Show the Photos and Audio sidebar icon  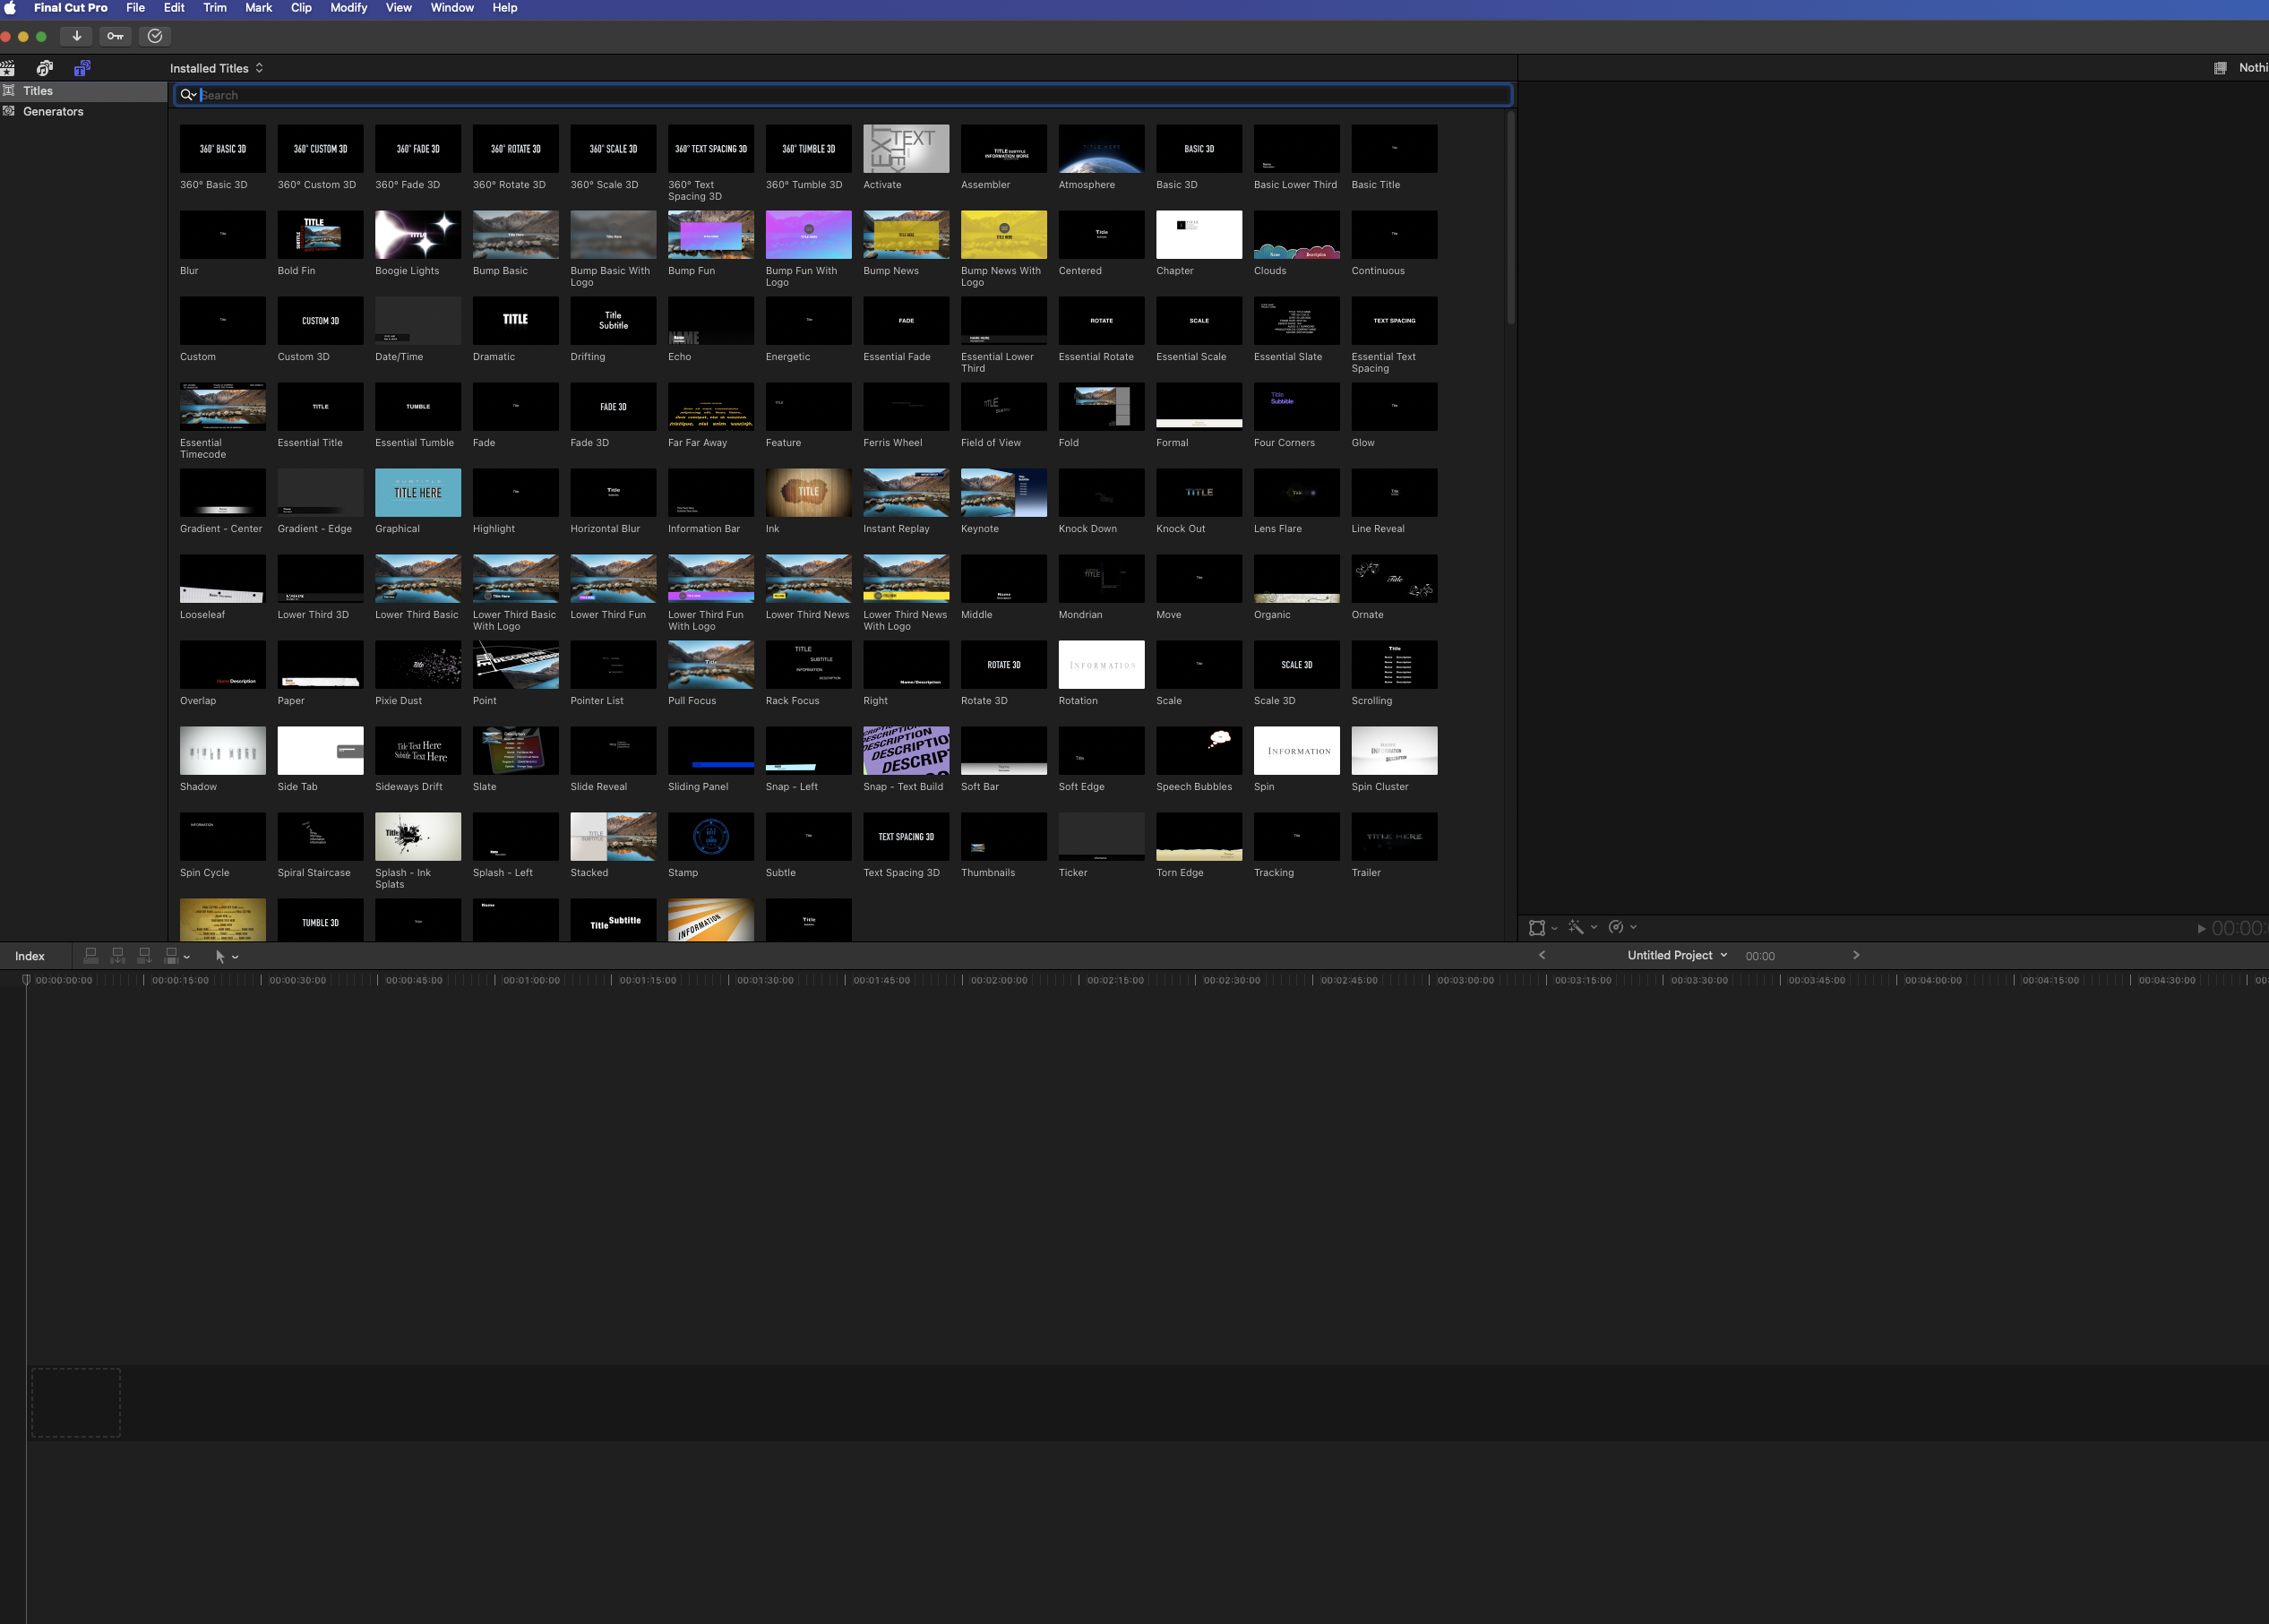pyautogui.click(x=45, y=68)
